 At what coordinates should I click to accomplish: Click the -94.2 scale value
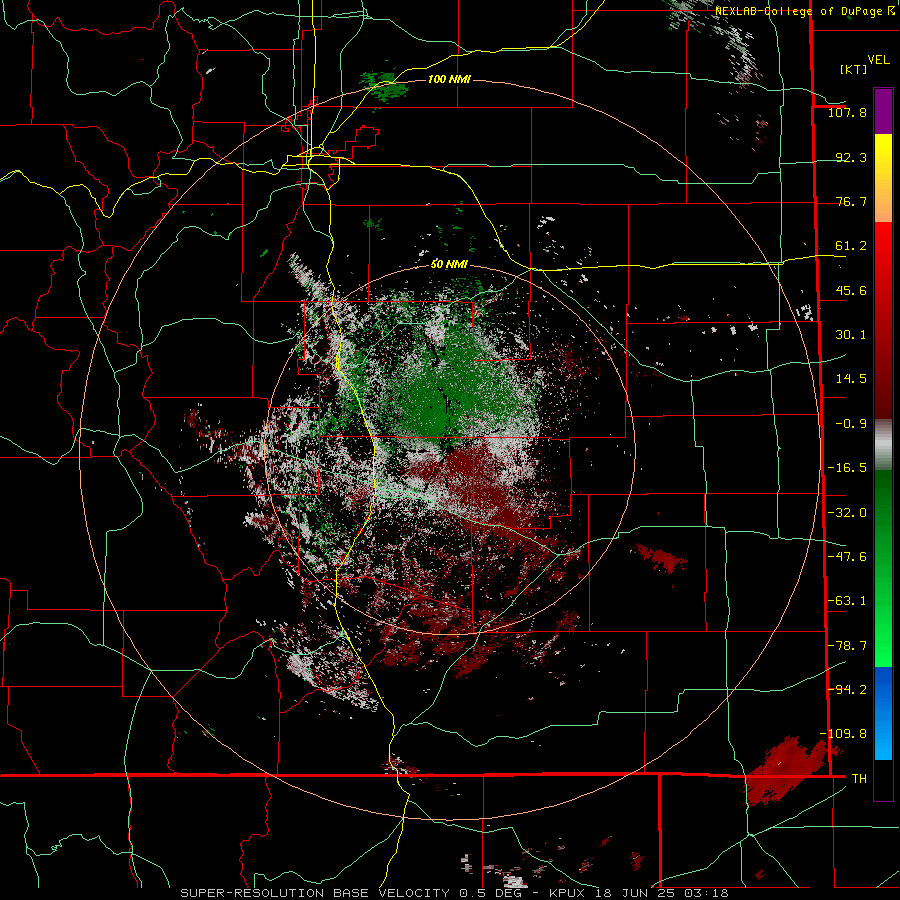click(847, 690)
